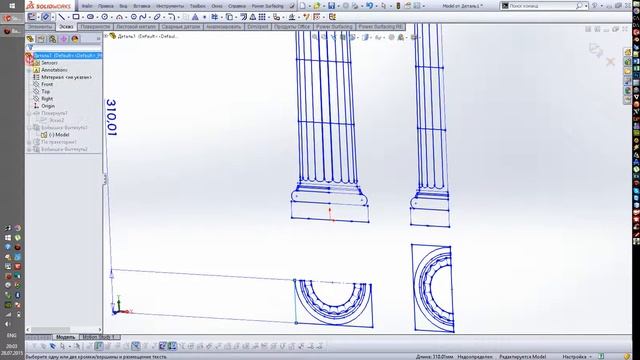This screenshot has width=640, height=360.
Task: Expand the Деталь1 flyout tree in viewport
Action: tap(106, 36)
